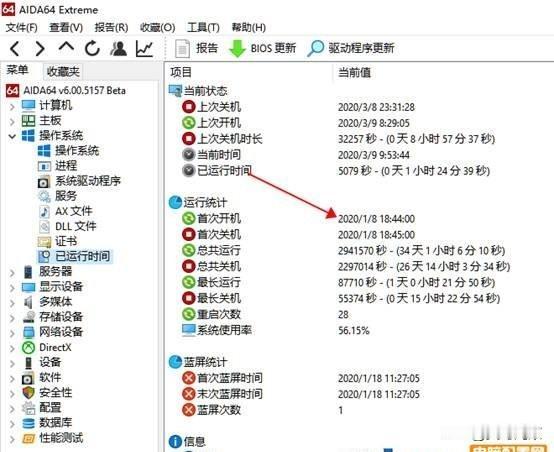Click the 网络设备 network icon
The height and width of the screenshot is (452, 554).
(28, 332)
